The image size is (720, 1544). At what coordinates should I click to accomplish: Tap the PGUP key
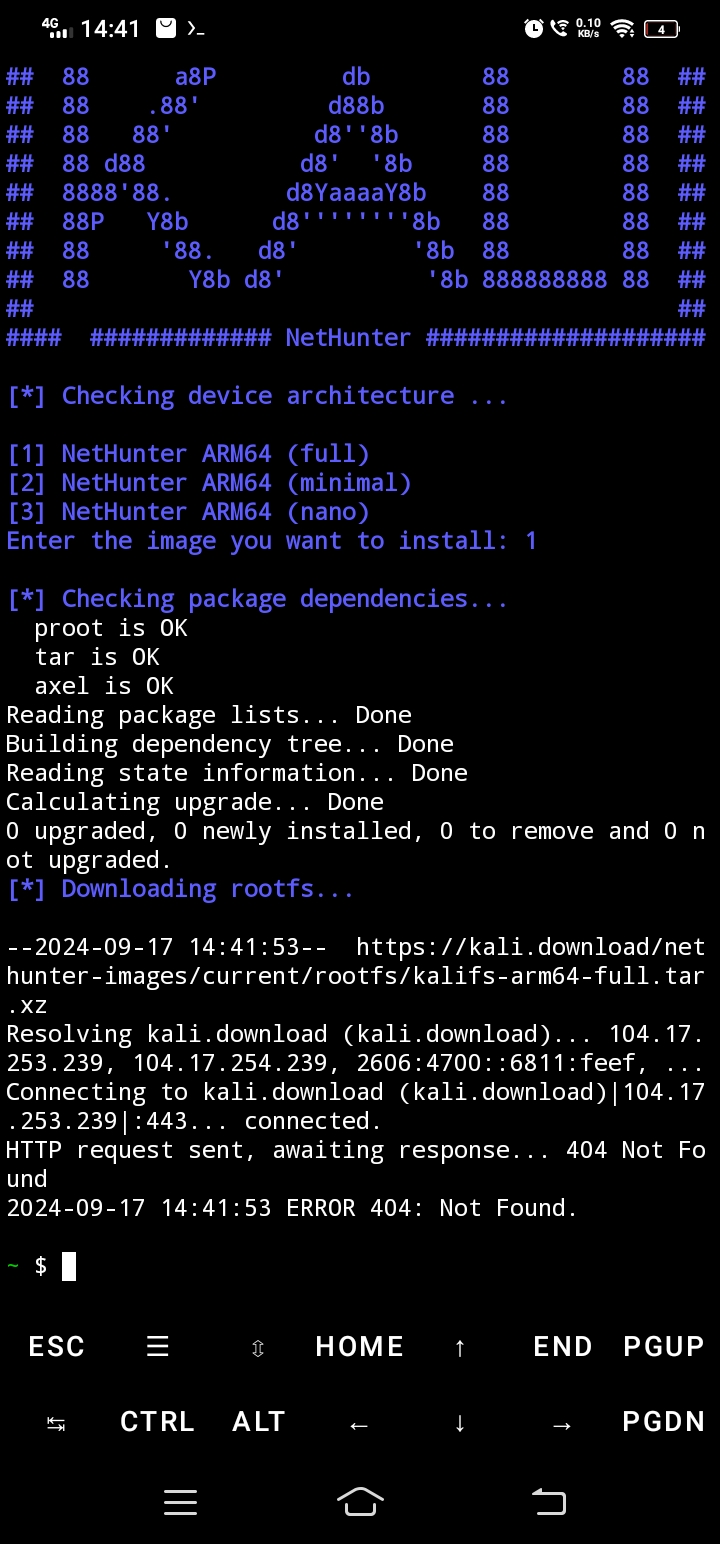click(x=663, y=1346)
